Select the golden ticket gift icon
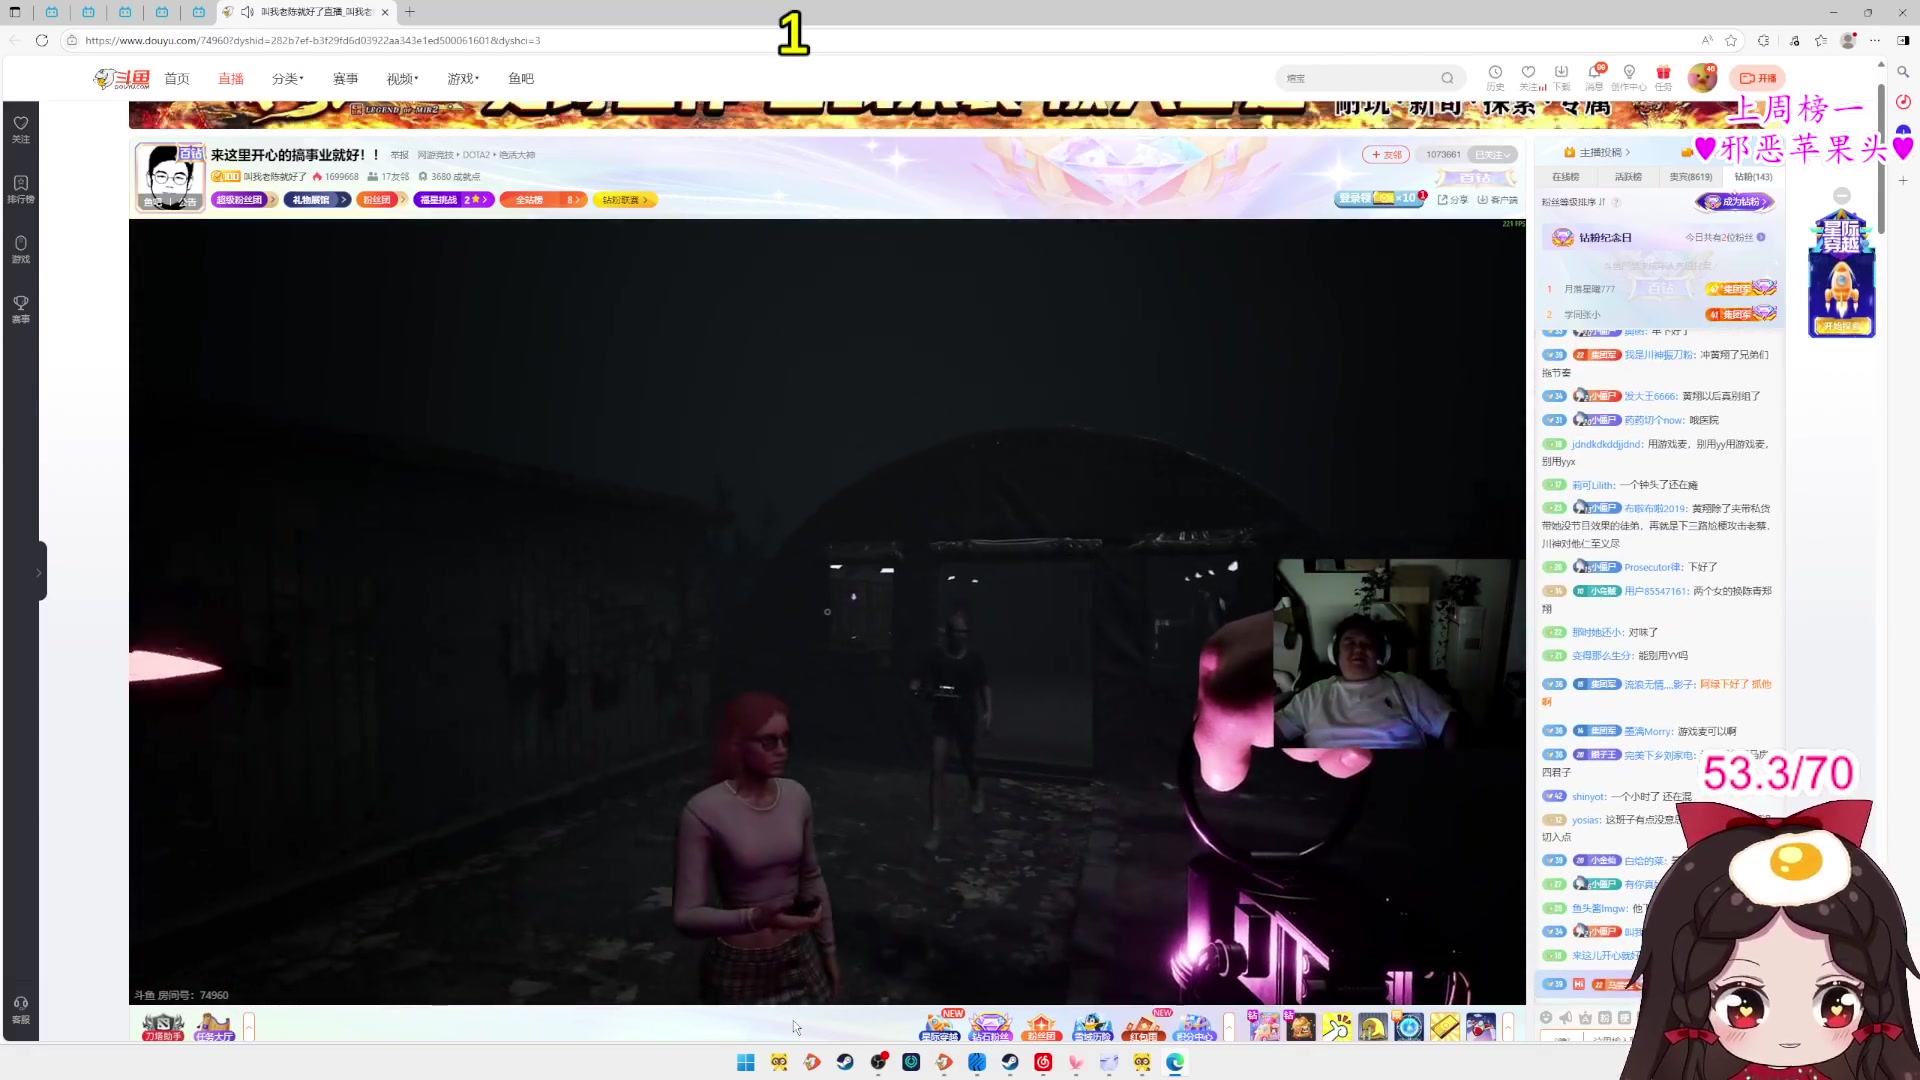1920x1080 pixels. pos(1445,1026)
